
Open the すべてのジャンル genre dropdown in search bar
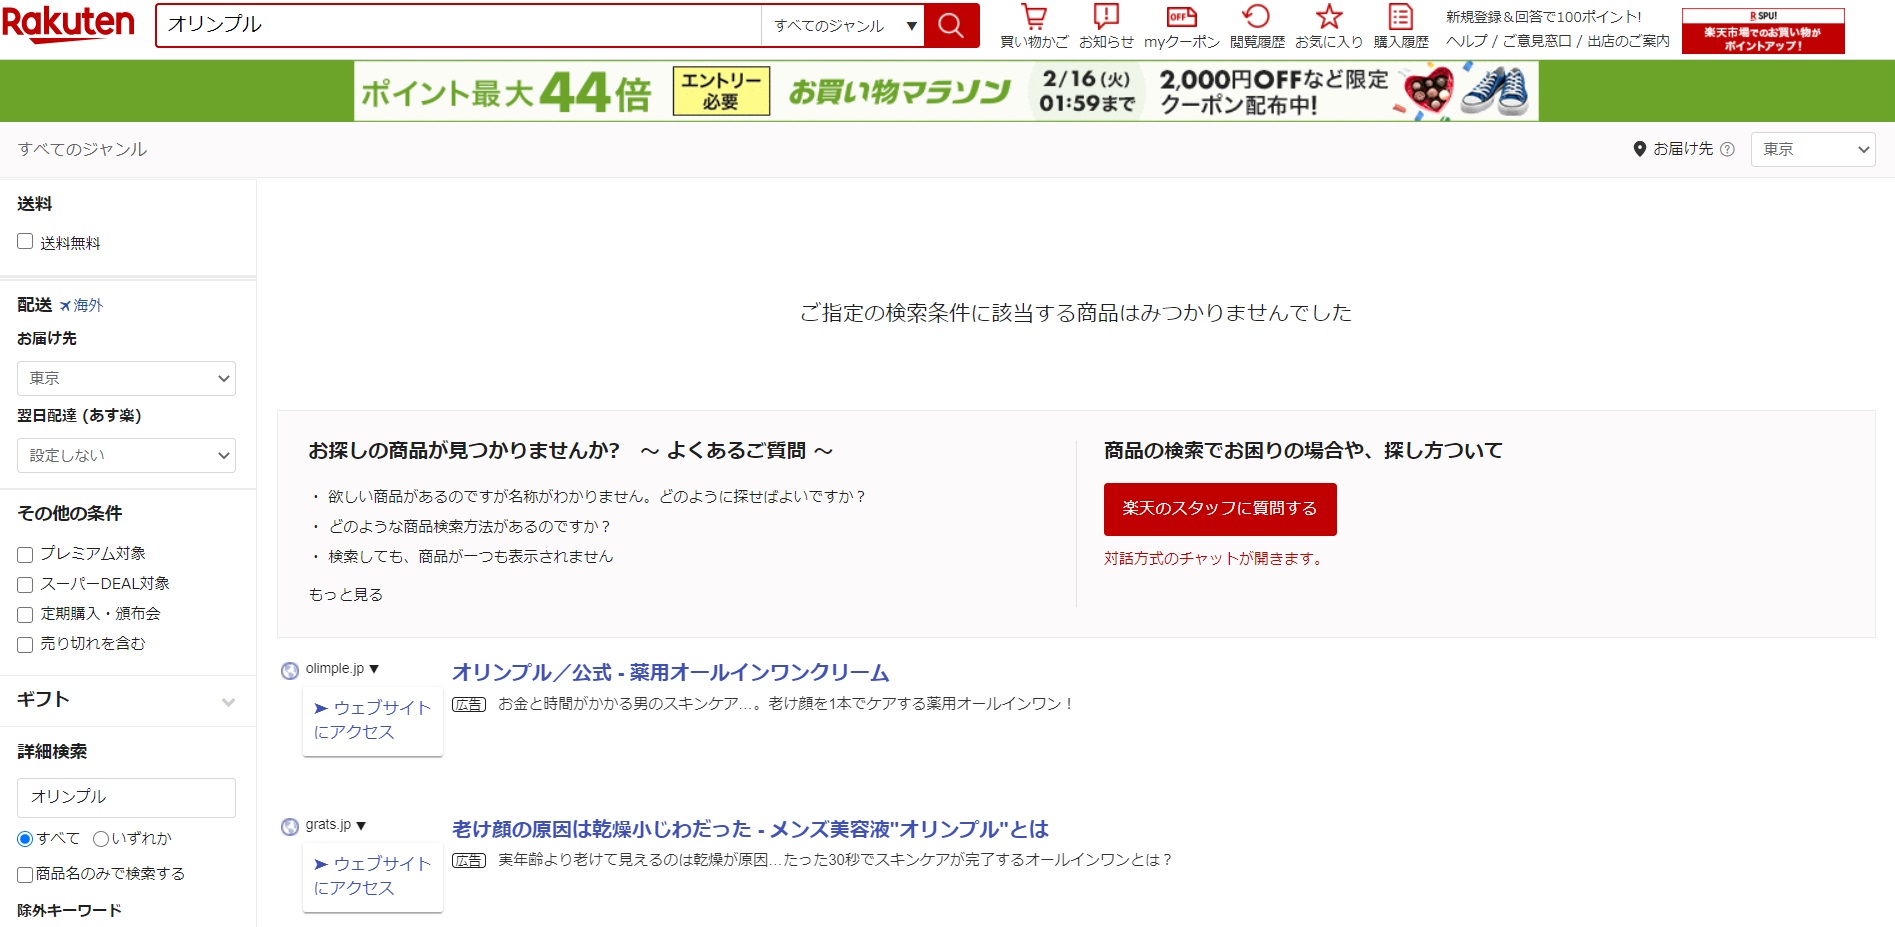[x=842, y=26]
